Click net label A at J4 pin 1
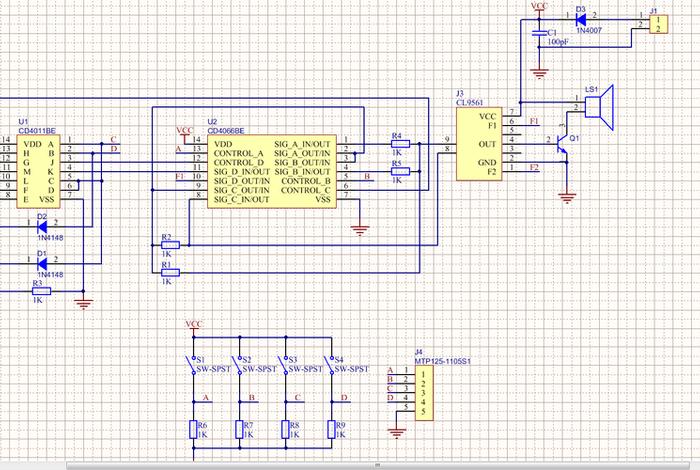The image size is (700, 470). coord(390,370)
